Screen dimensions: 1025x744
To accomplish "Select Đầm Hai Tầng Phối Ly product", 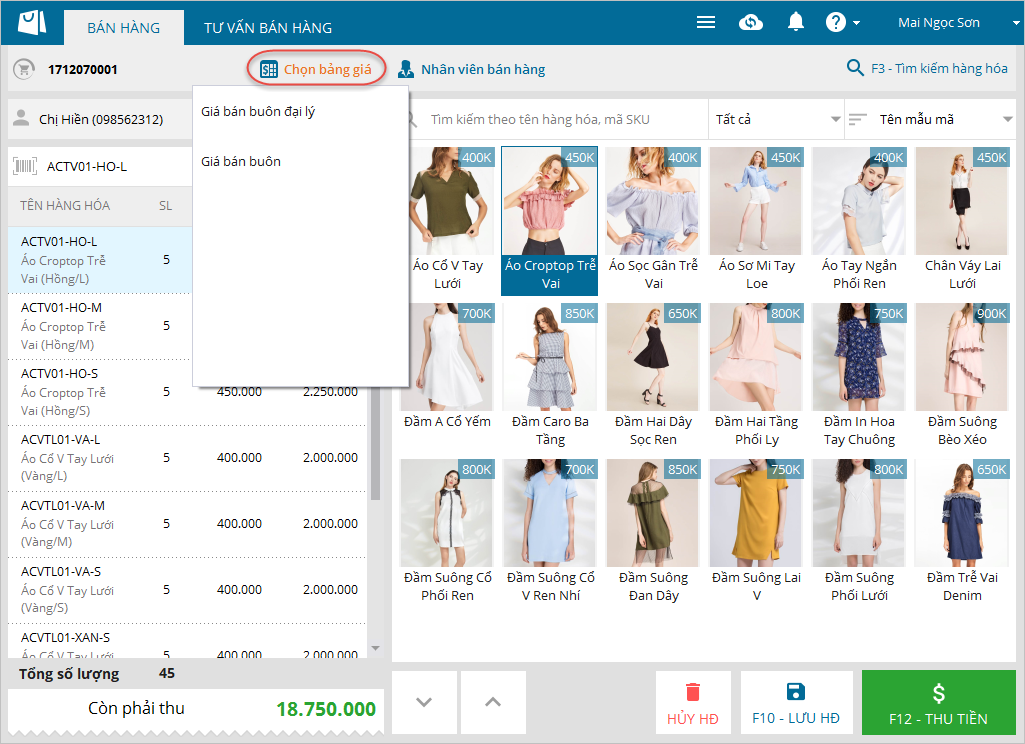I will coord(756,376).
